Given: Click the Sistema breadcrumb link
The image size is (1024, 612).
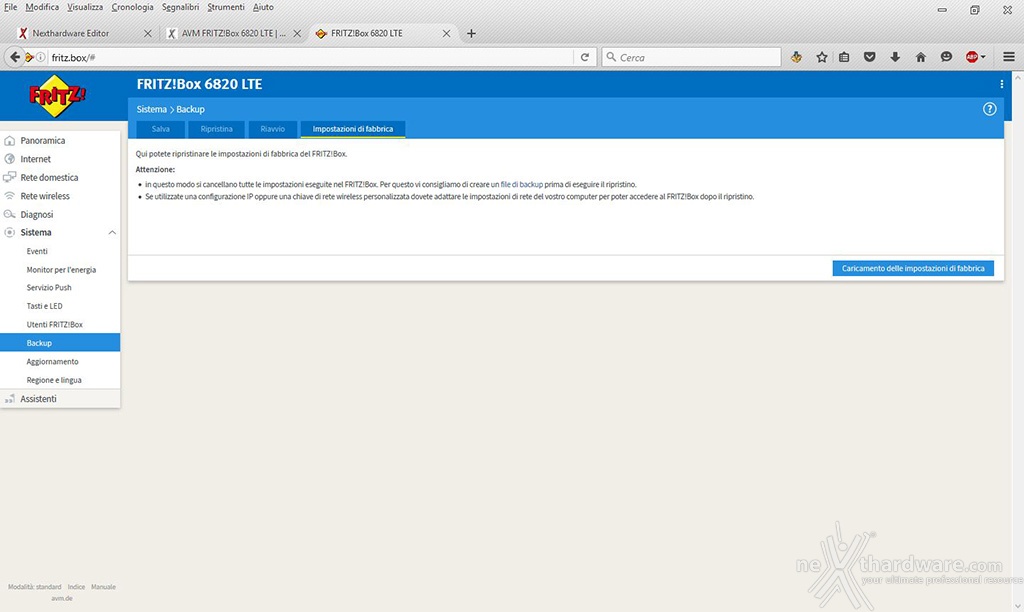Looking at the screenshot, I should [x=152, y=109].
